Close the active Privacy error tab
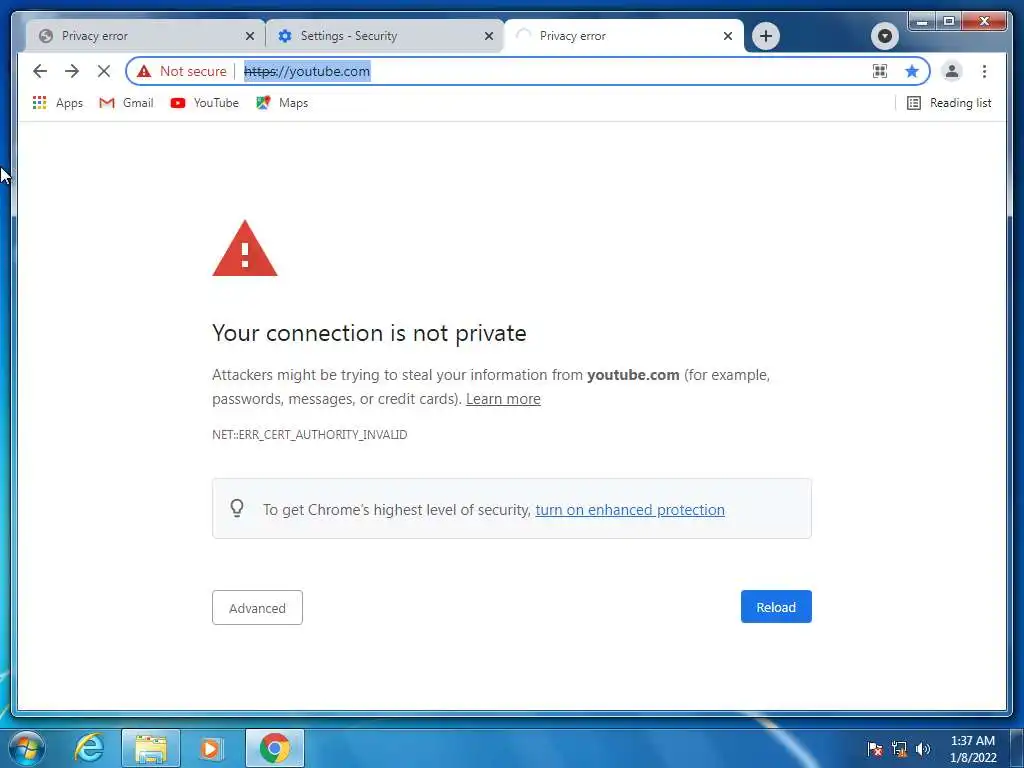Viewport: 1024px width, 768px height. 728,36
